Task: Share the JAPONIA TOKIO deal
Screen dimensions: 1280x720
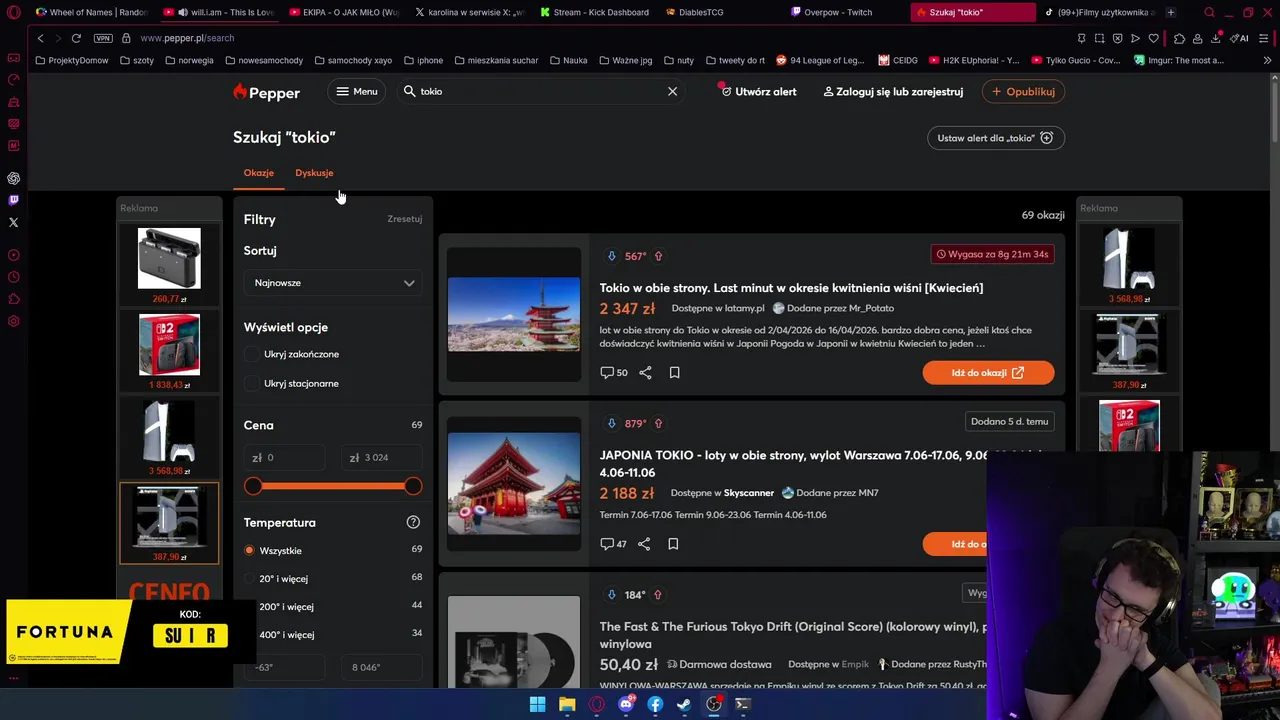Action: pos(644,544)
